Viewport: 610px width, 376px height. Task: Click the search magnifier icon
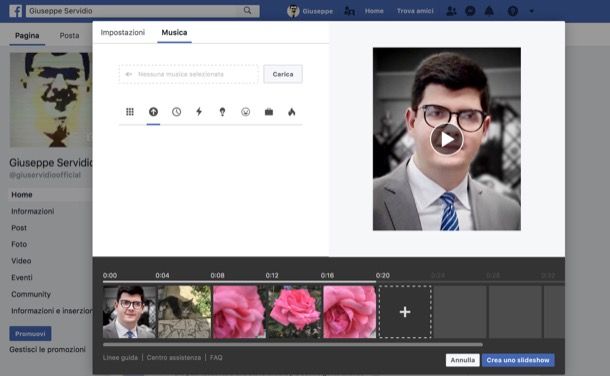pyautogui.click(x=247, y=10)
